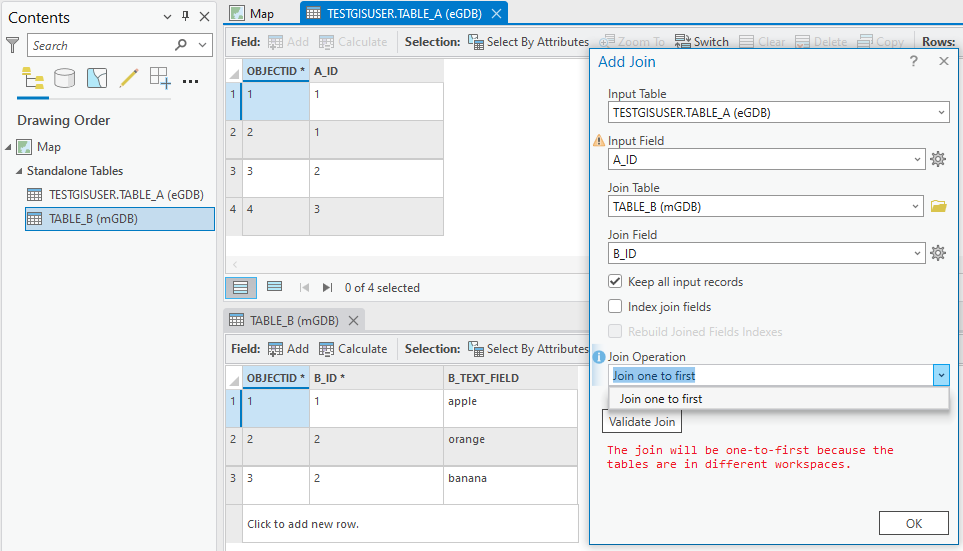
Task: Close the TABLE_B (mGDB) tab
Action: 353,320
